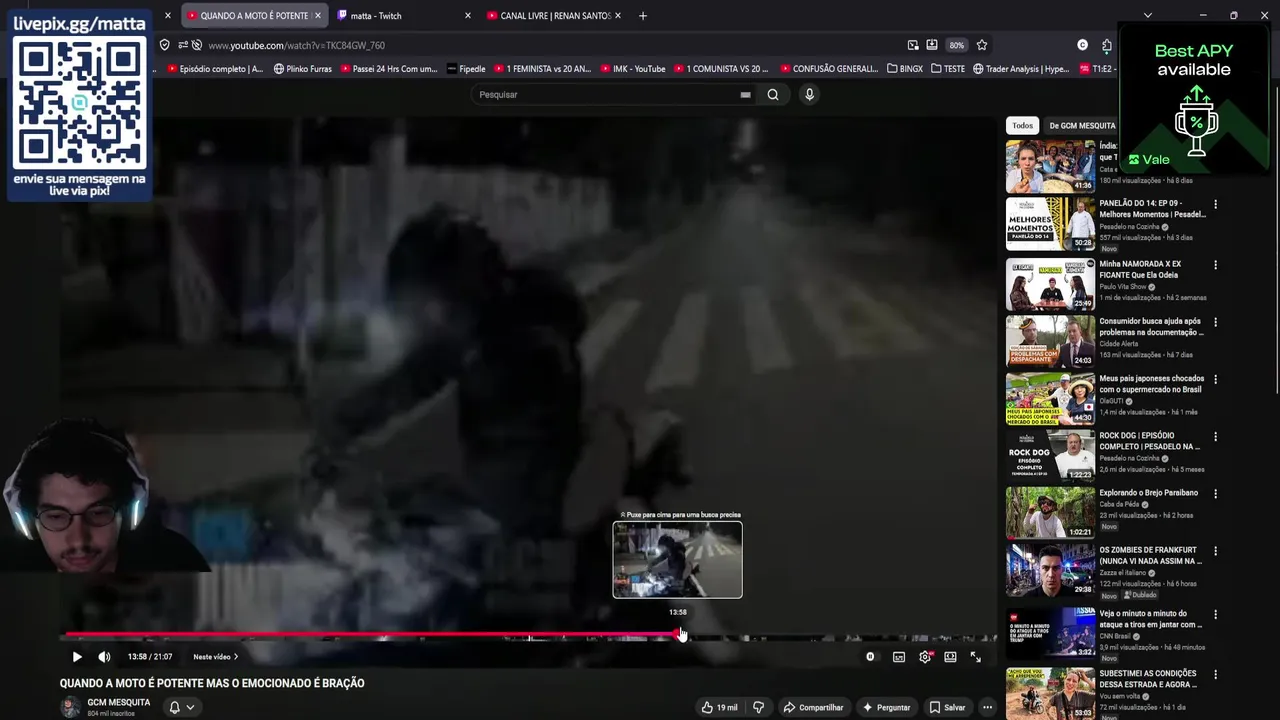
Task: Open the TESTE bookmarks folder
Action: [948, 69]
